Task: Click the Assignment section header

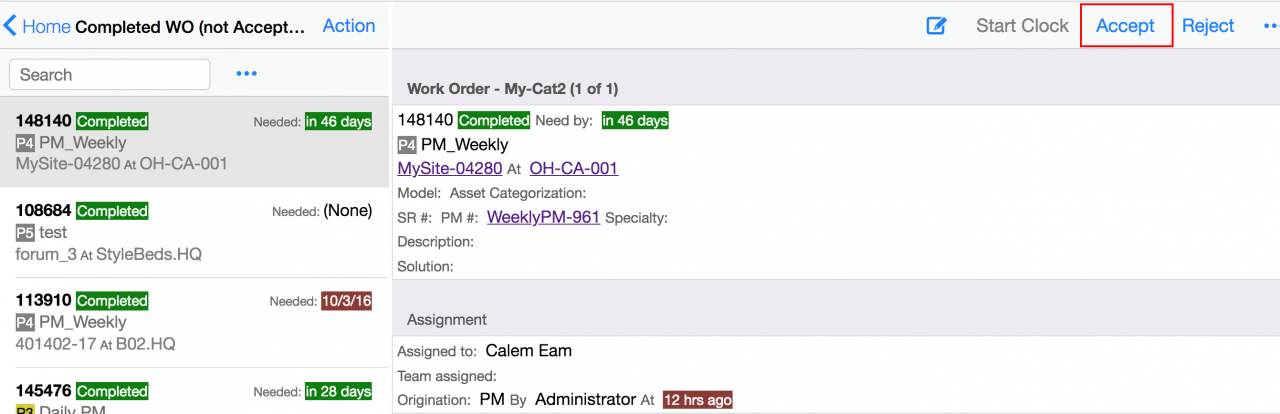Action: 836,319
